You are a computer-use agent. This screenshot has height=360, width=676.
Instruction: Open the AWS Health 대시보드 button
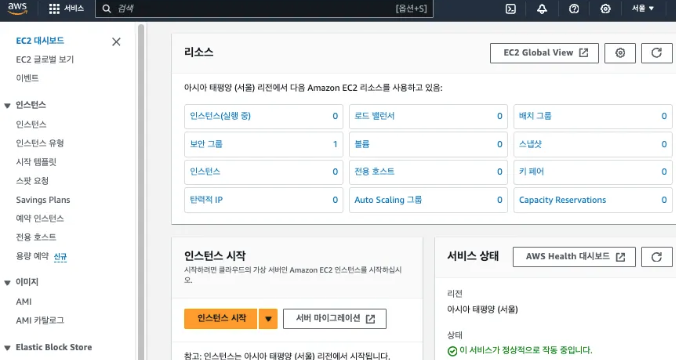coord(574,257)
